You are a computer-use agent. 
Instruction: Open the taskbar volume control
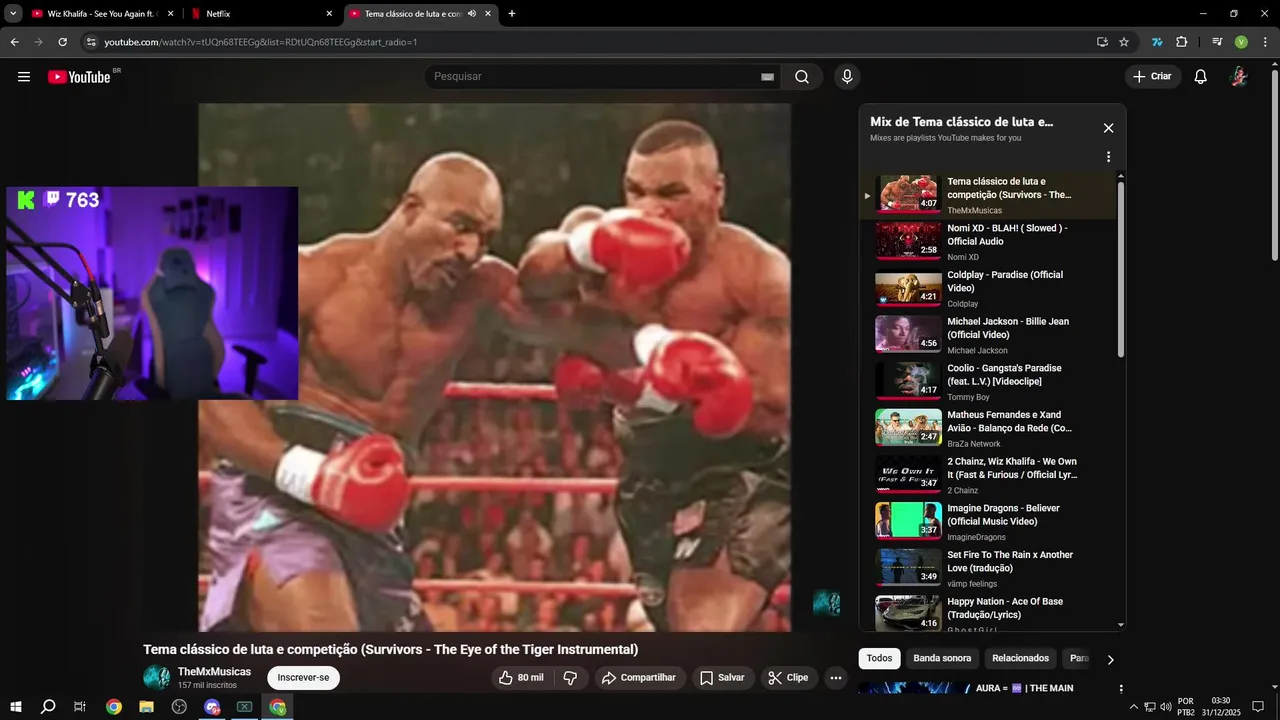(x=1165, y=707)
